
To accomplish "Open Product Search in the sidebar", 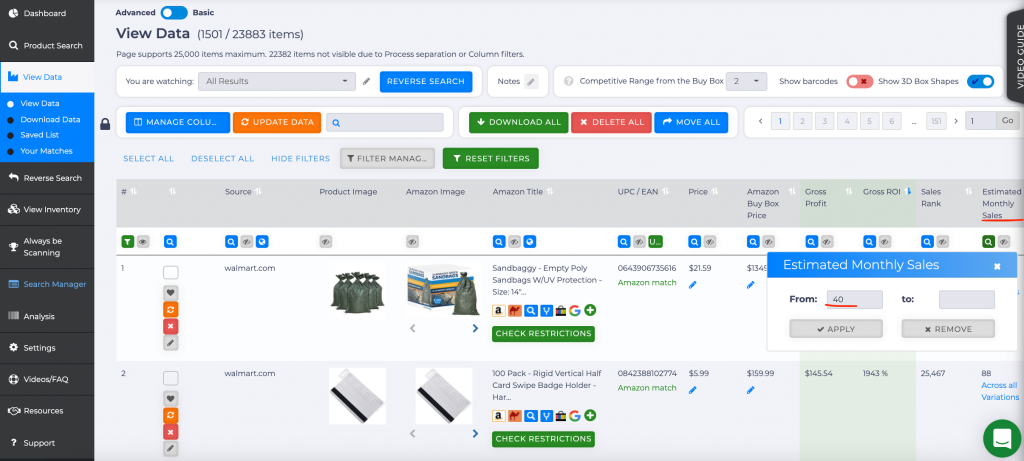I will pos(47,45).
